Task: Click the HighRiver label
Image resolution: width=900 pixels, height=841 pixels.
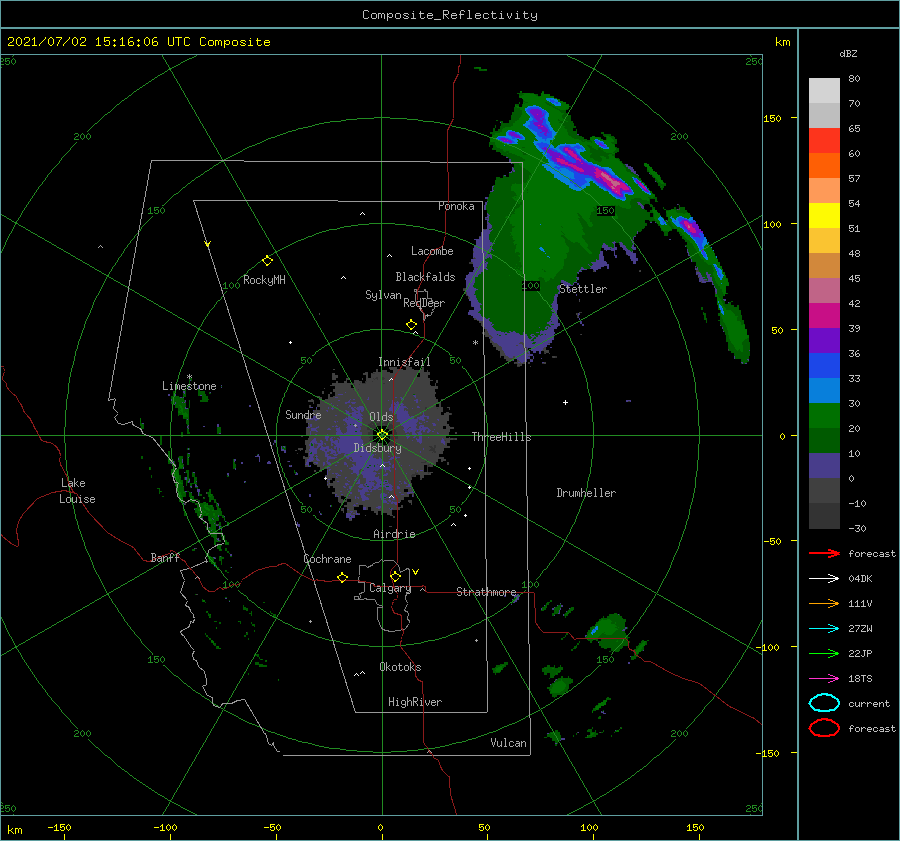Action: coord(415,702)
